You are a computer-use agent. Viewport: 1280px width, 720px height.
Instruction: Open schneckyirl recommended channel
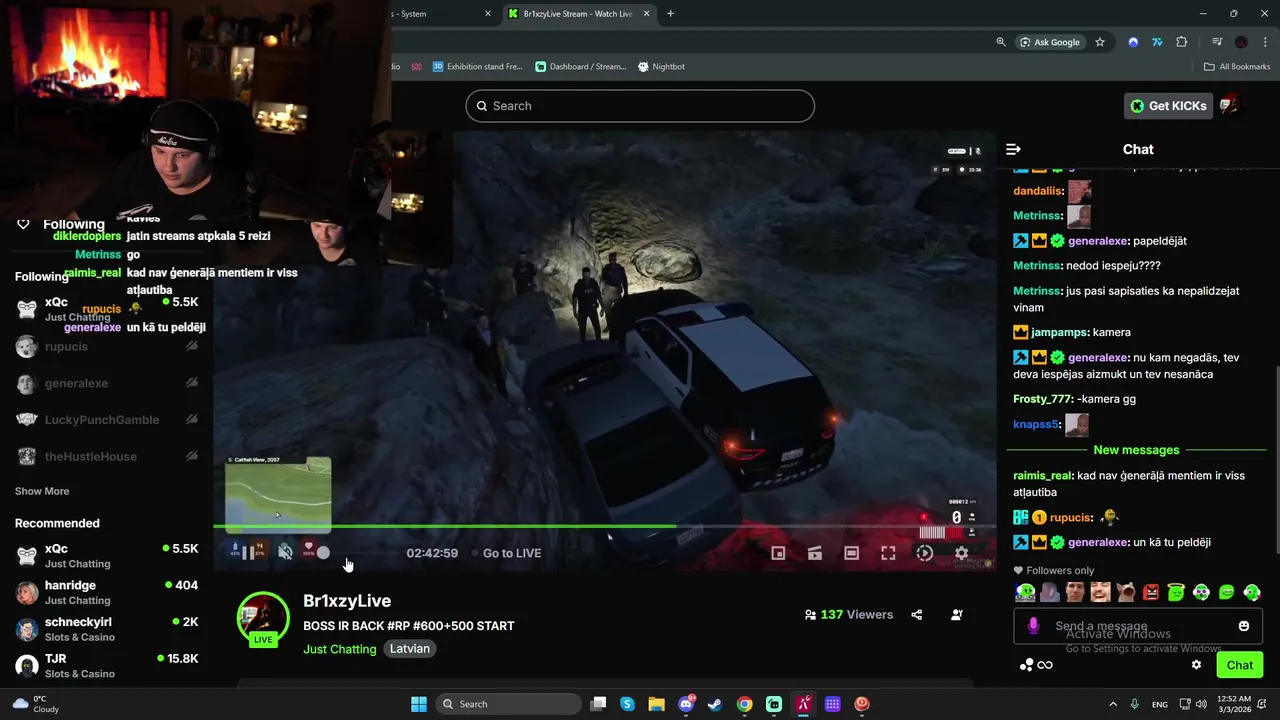pyautogui.click(x=106, y=629)
